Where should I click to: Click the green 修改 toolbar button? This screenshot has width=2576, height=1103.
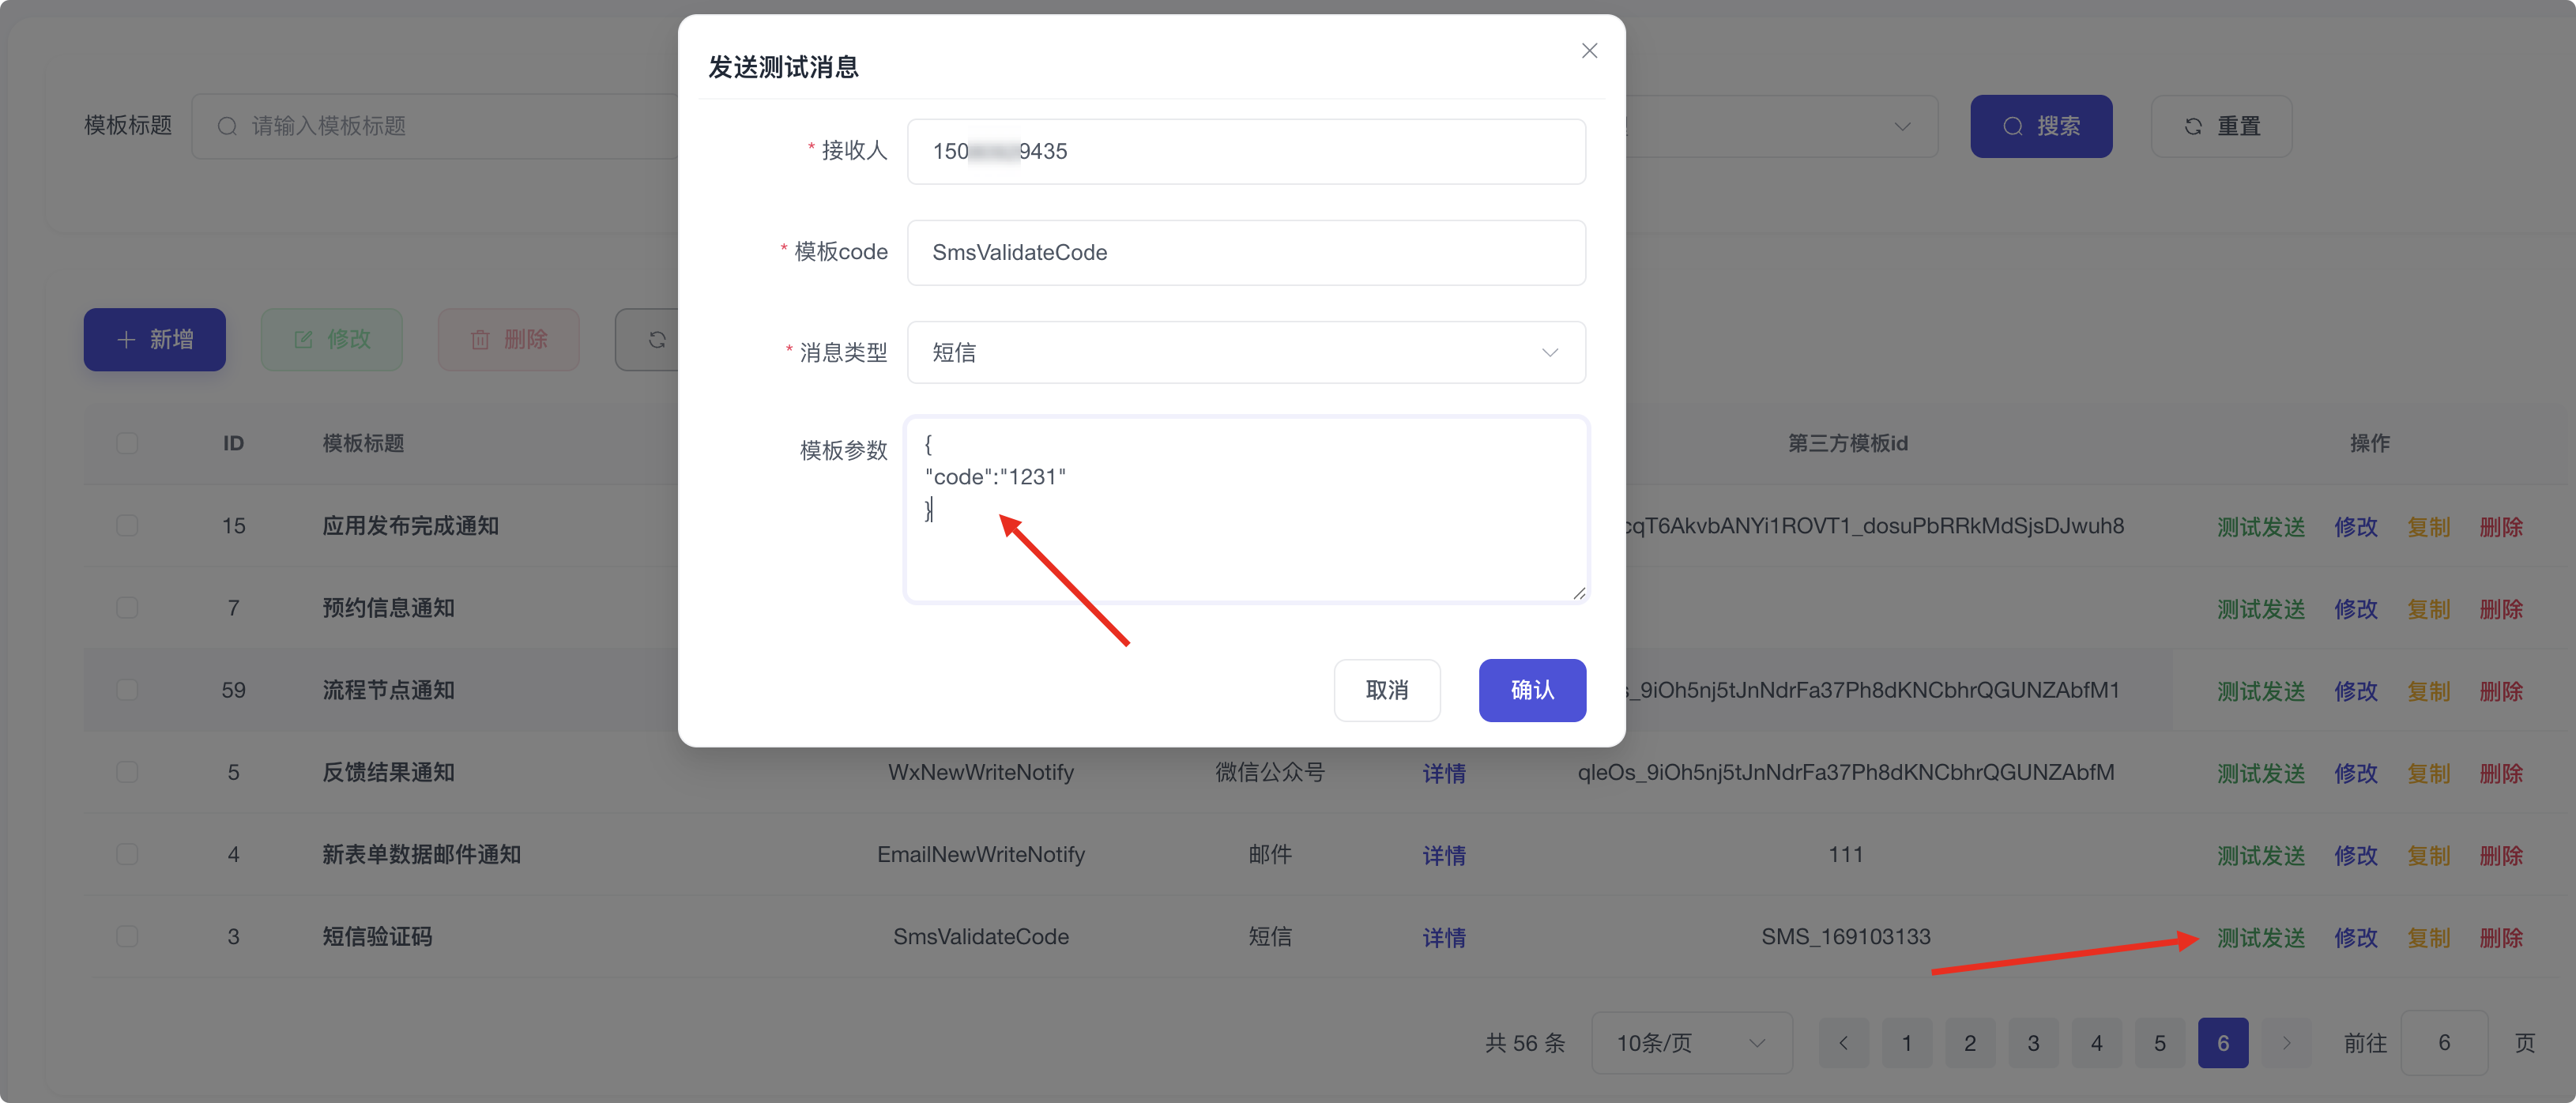click(x=332, y=339)
